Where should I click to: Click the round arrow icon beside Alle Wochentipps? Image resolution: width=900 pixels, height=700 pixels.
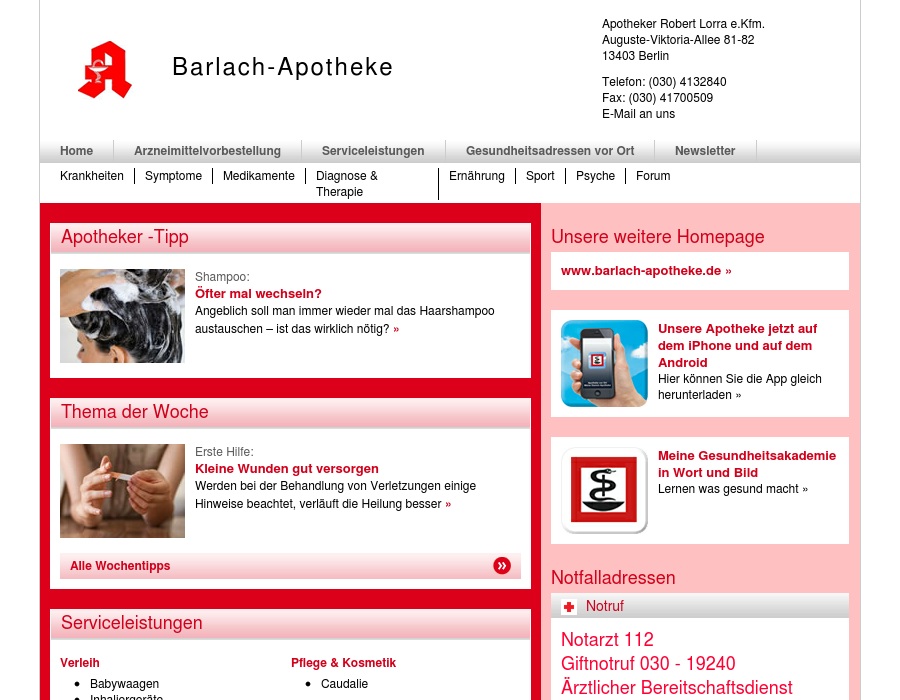click(502, 566)
